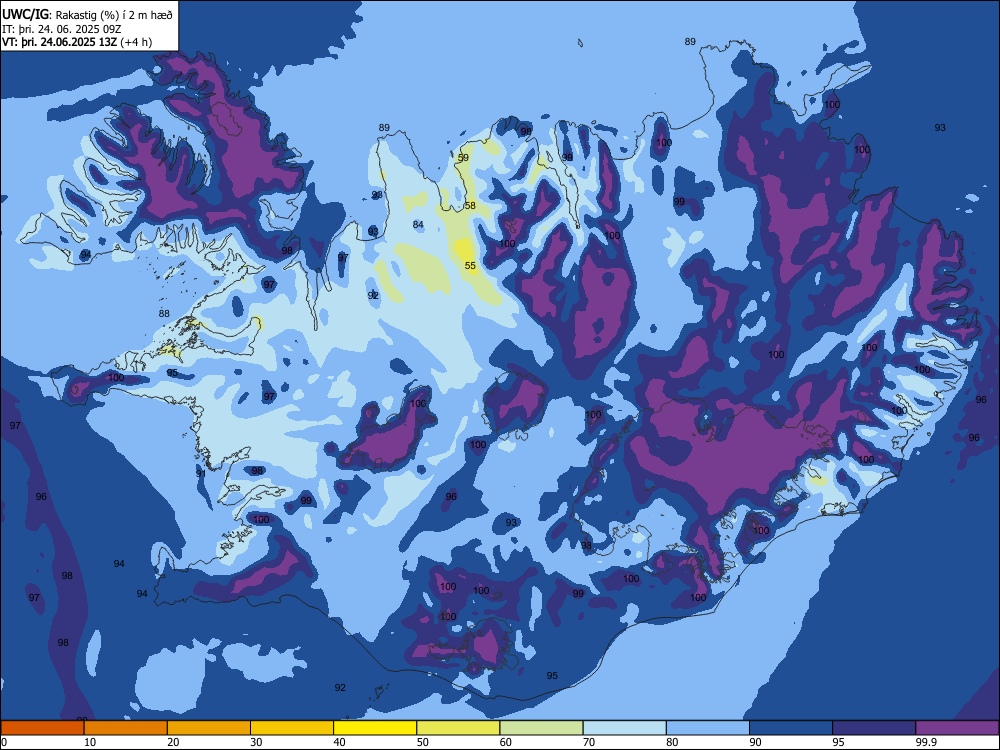
Task: Select the legend tick label '20'
Action: (173, 742)
